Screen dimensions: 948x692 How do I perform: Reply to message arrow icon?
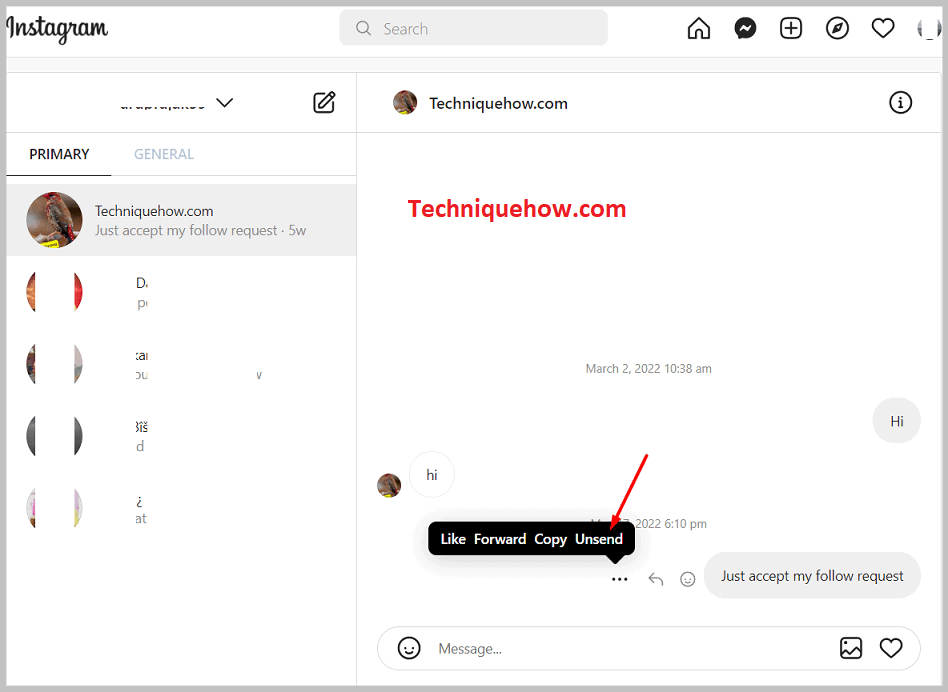point(656,579)
